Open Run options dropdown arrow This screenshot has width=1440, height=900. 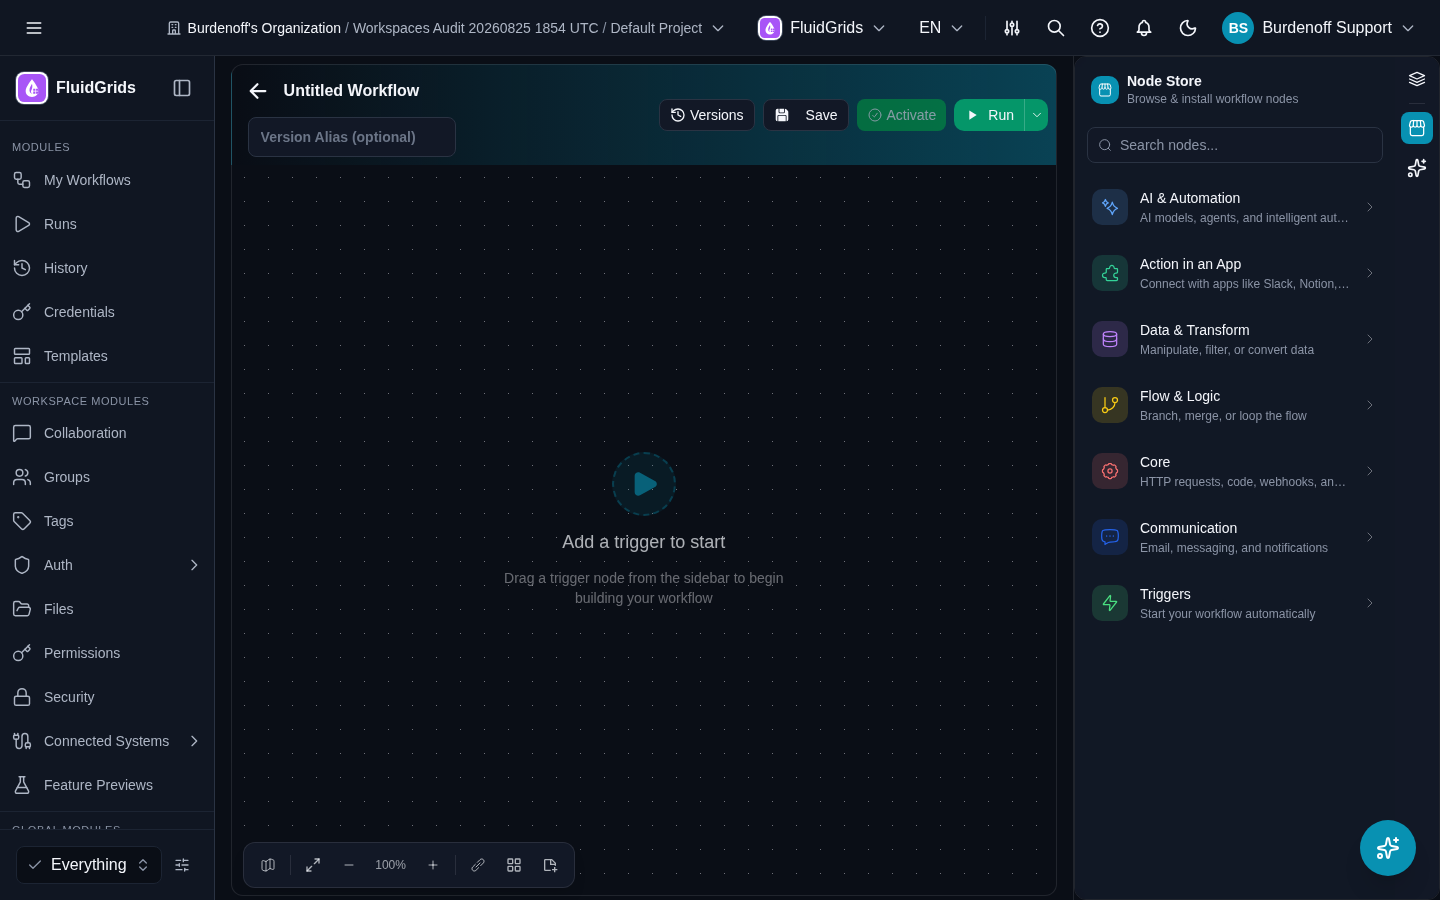click(x=1037, y=115)
